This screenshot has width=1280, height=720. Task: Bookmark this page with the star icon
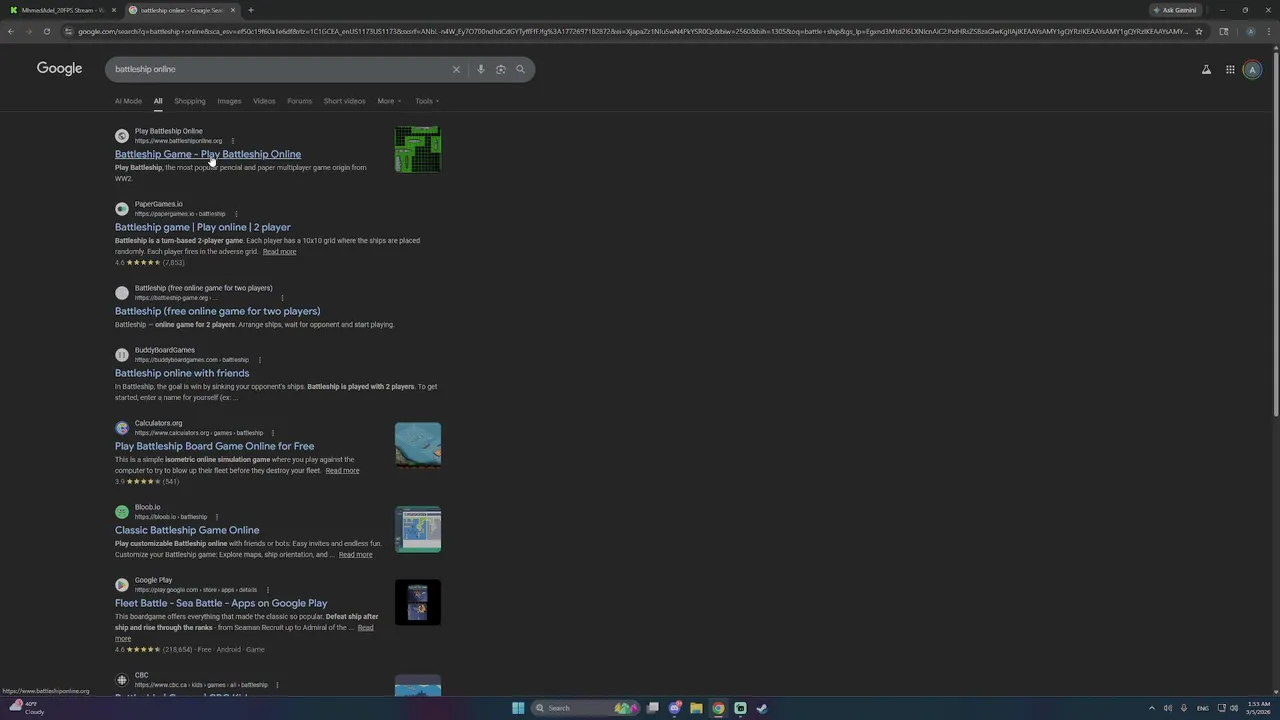click(x=1199, y=31)
